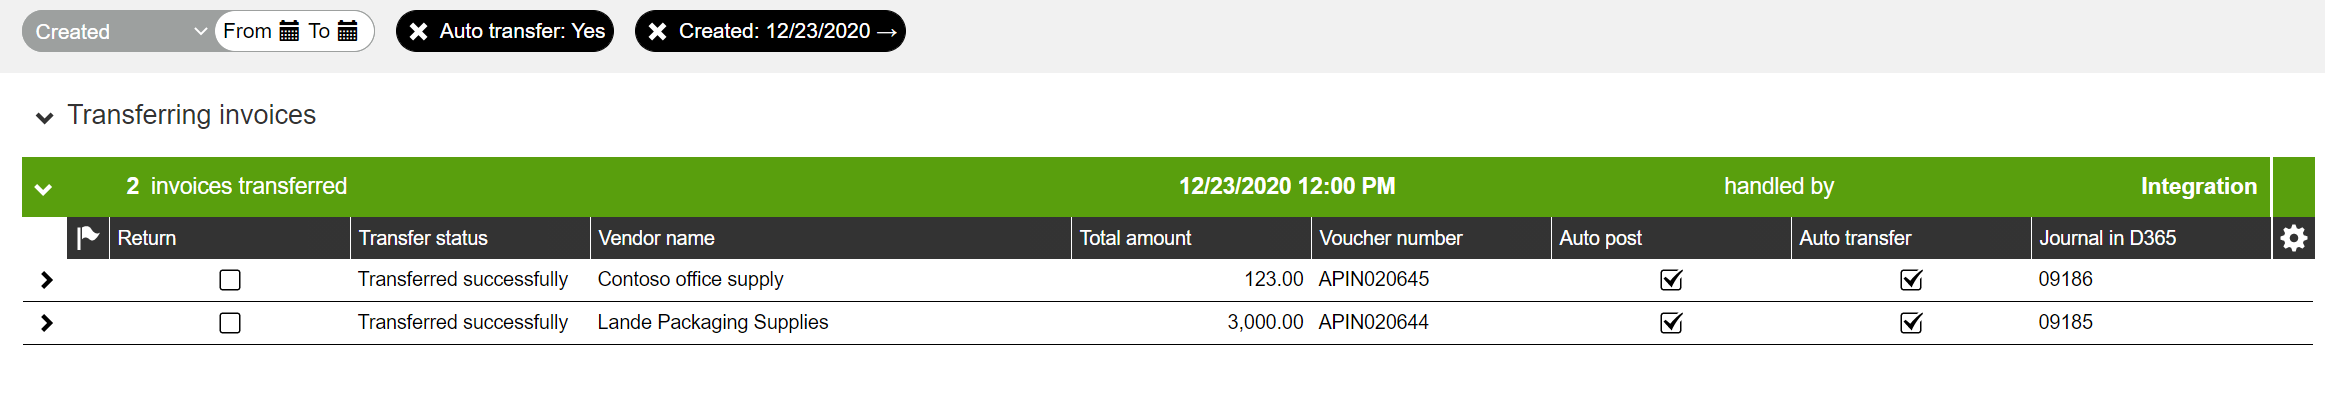Check Return box for Lande Packaging Supplies

point(230,323)
